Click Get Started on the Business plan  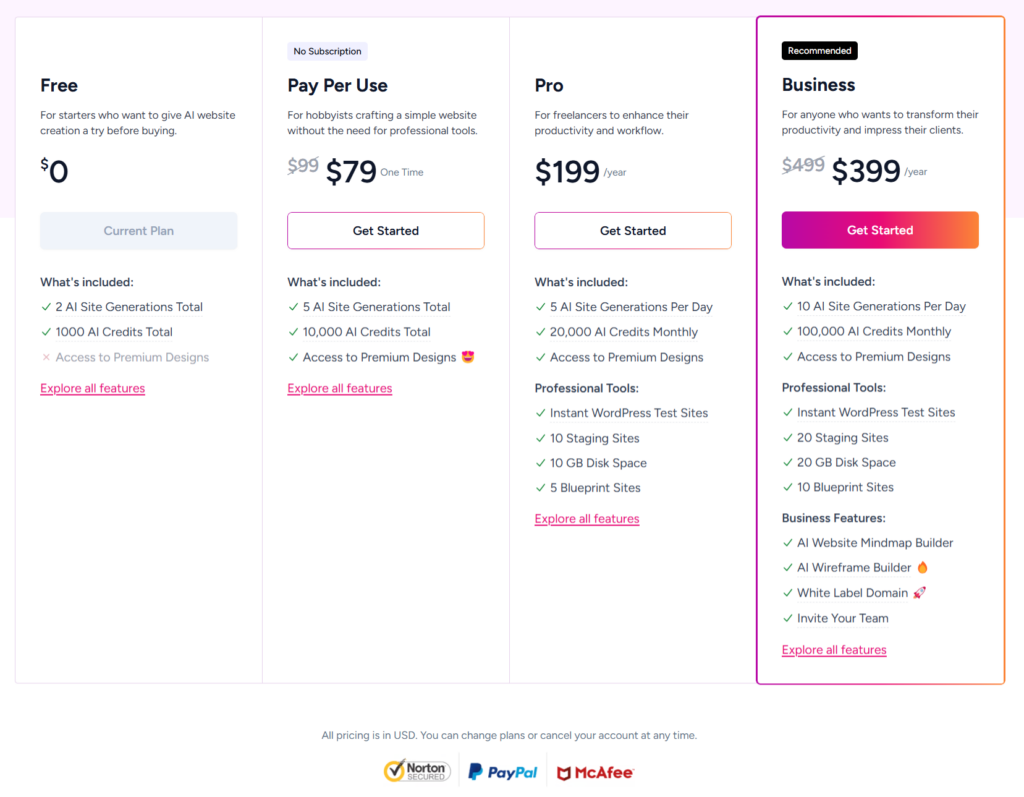point(880,230)
